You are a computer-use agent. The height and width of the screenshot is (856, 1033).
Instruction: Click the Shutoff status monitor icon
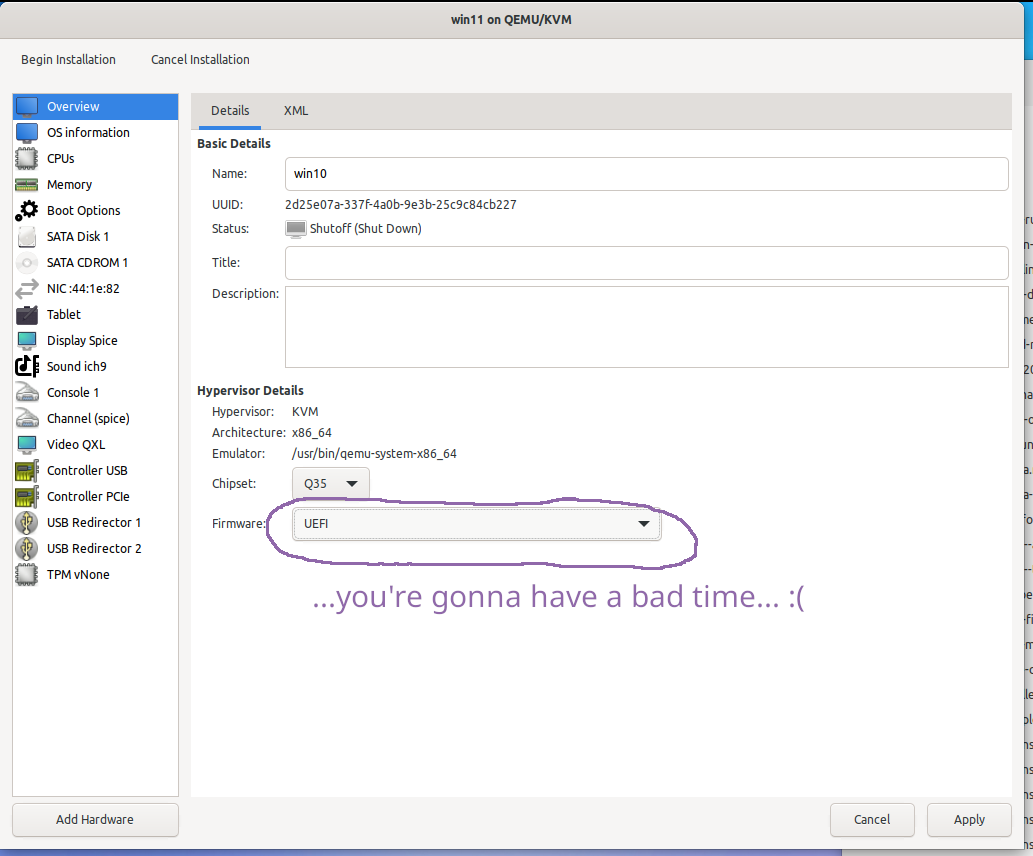coord(296,229)
